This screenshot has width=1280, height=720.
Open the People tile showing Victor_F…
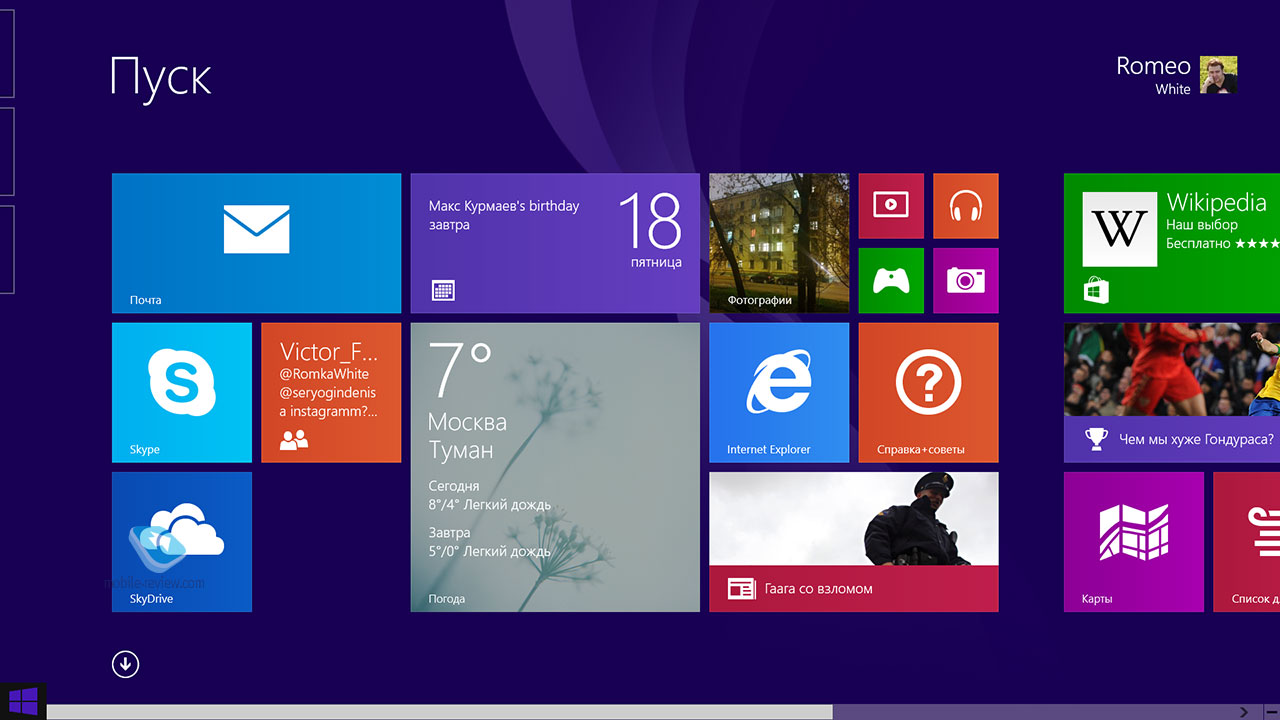331,393
